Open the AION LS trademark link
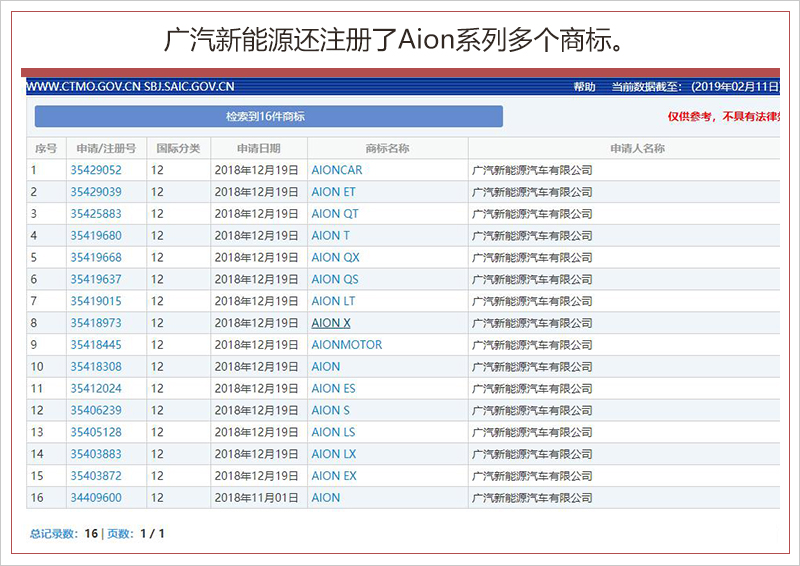The height and width of the screenshot is (566, 800). 333,432
